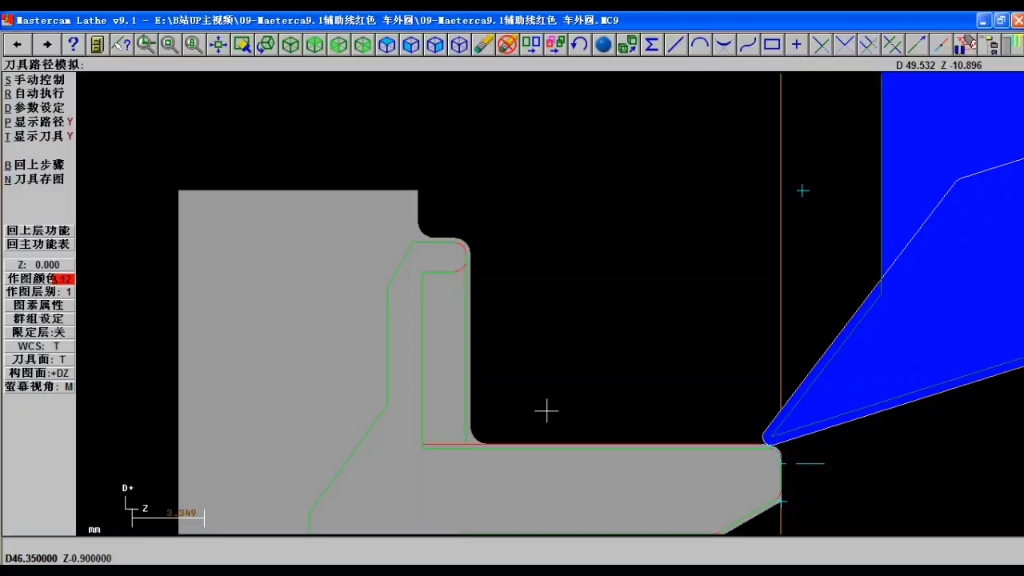Select the Create Rectangle tool
The width and height of the screenshot is (1024, 576).
(x=773, y=44)
